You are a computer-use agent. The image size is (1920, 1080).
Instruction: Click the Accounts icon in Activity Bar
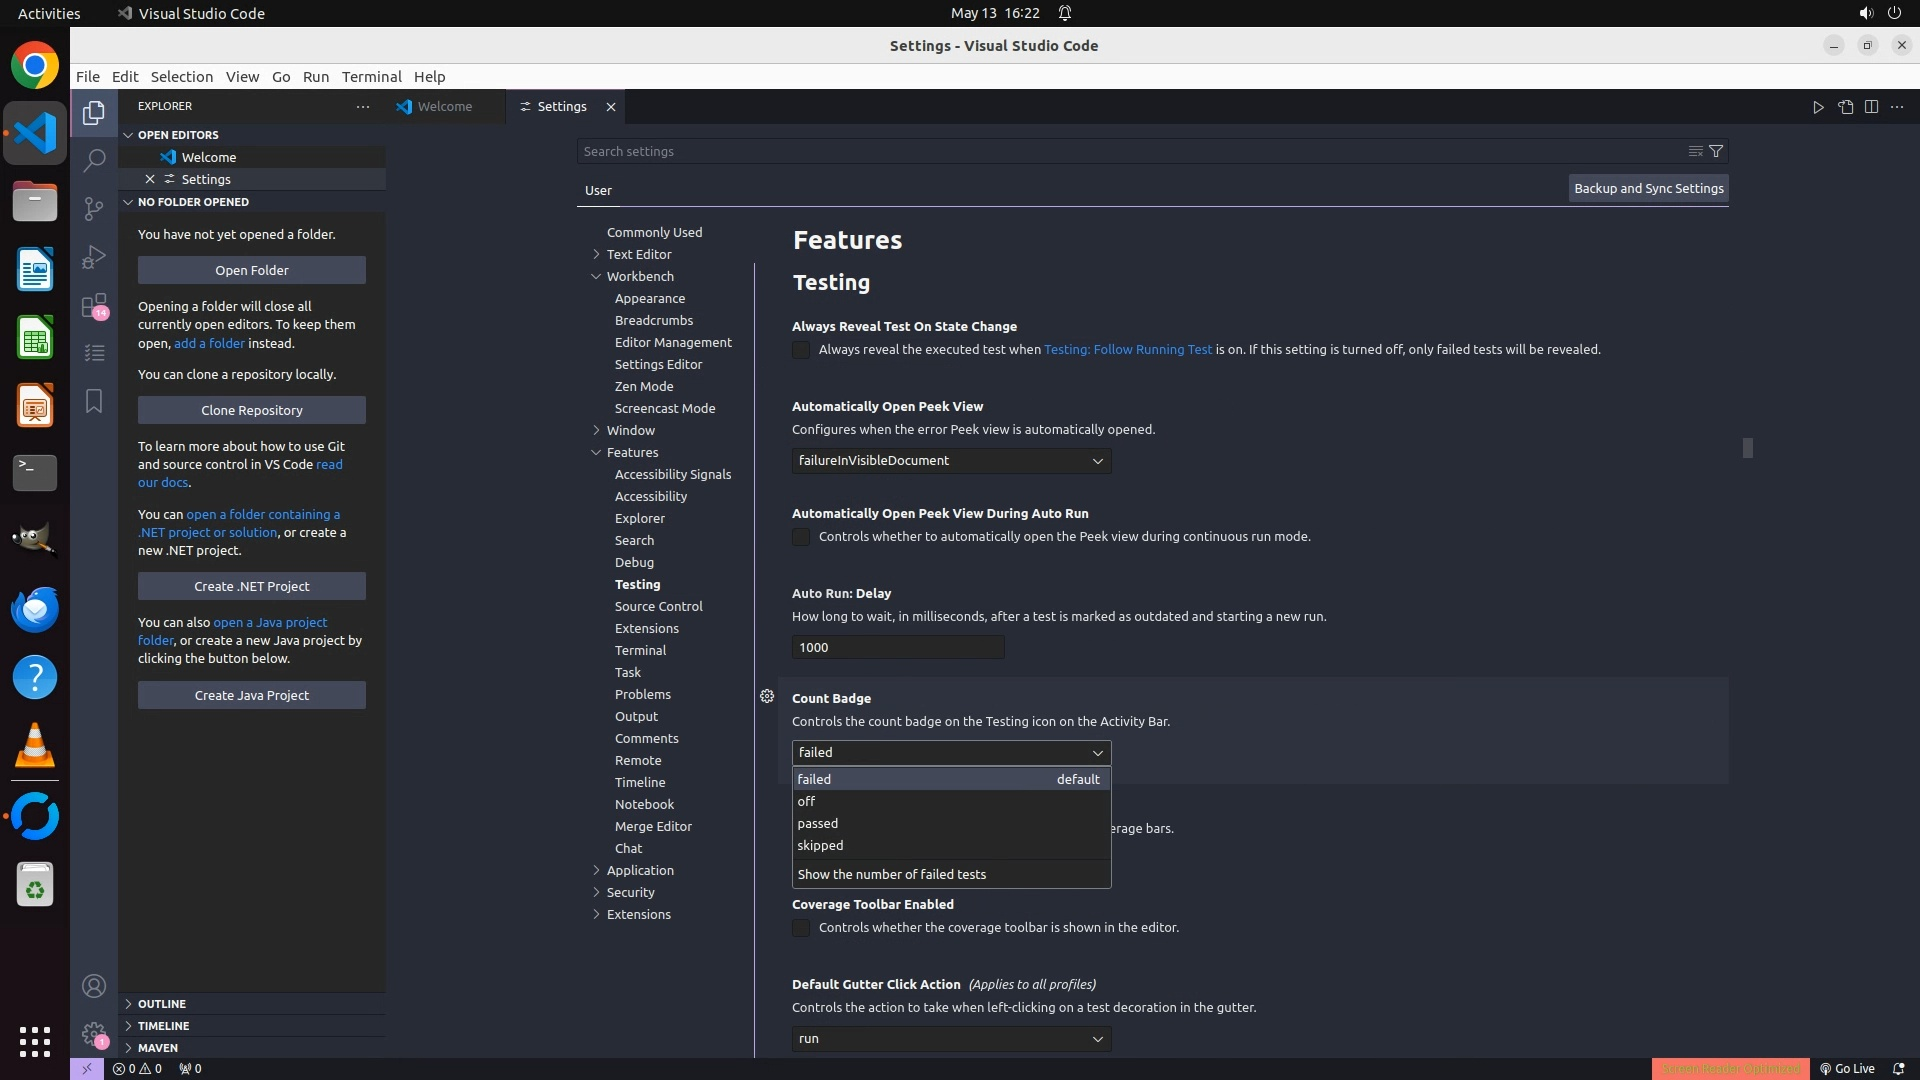pyautogui.click(x=94, y=987)
